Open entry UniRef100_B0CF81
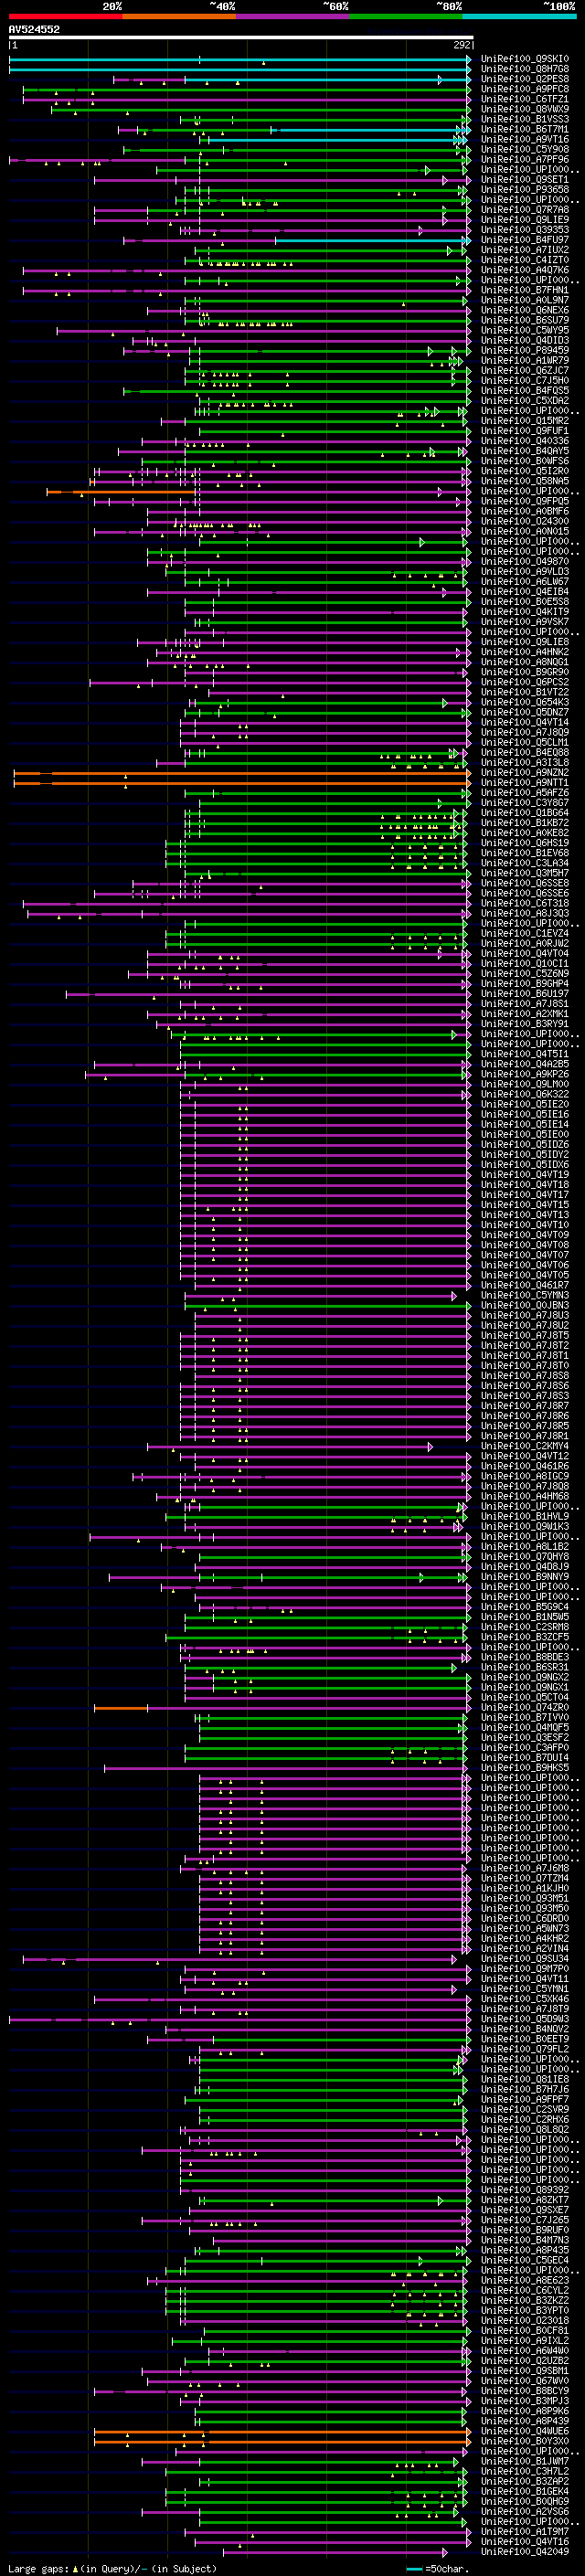 click(525, 2332)
